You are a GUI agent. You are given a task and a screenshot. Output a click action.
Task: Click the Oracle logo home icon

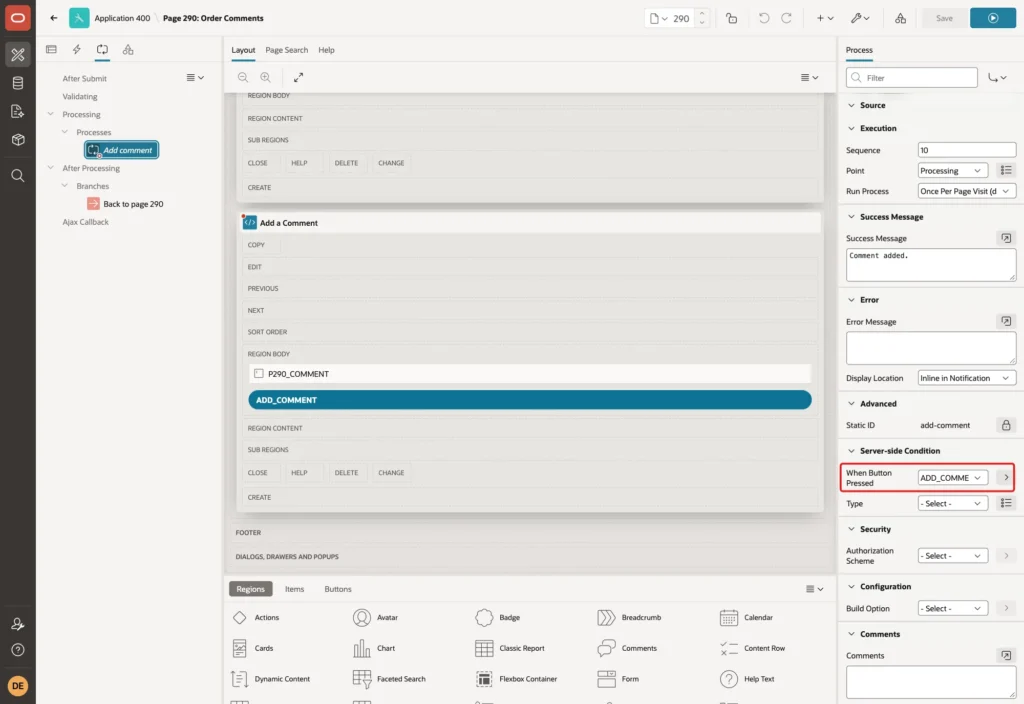(x=18, y=18)
